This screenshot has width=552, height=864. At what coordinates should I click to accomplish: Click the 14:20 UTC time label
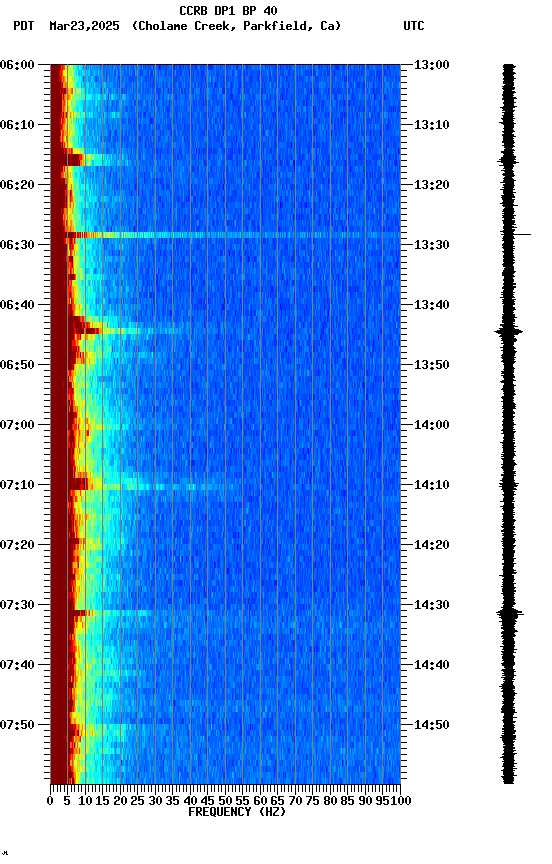(x=432, y=545)
